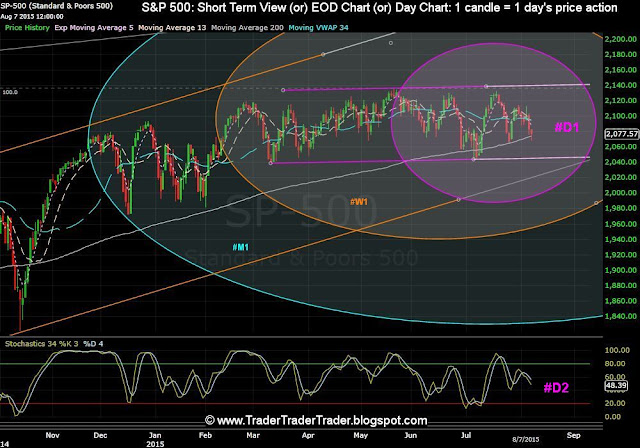Click the 1,980.00 price axis label
Screen dimensions: 640x448
pyautogui.click(x=621, y=208)
